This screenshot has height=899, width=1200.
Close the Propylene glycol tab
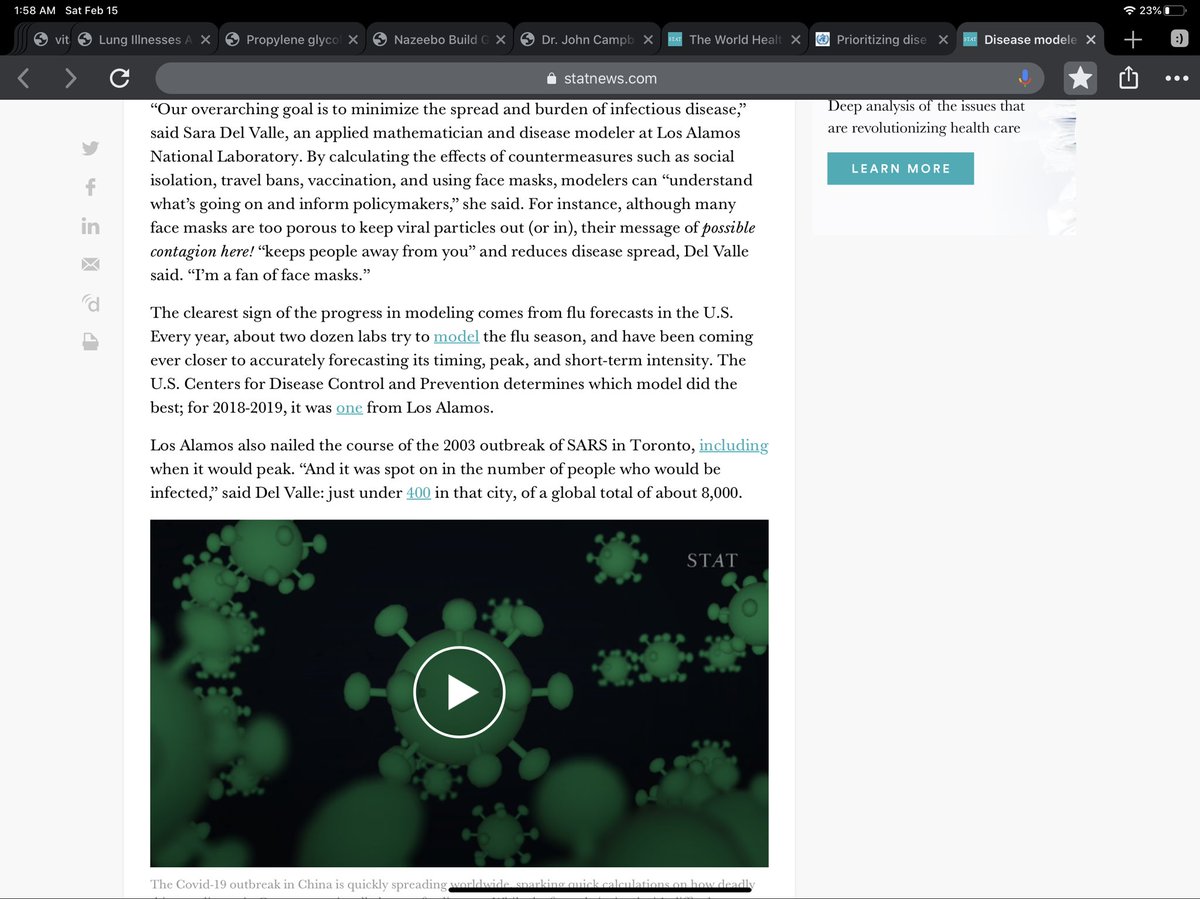tap(353, 40)
